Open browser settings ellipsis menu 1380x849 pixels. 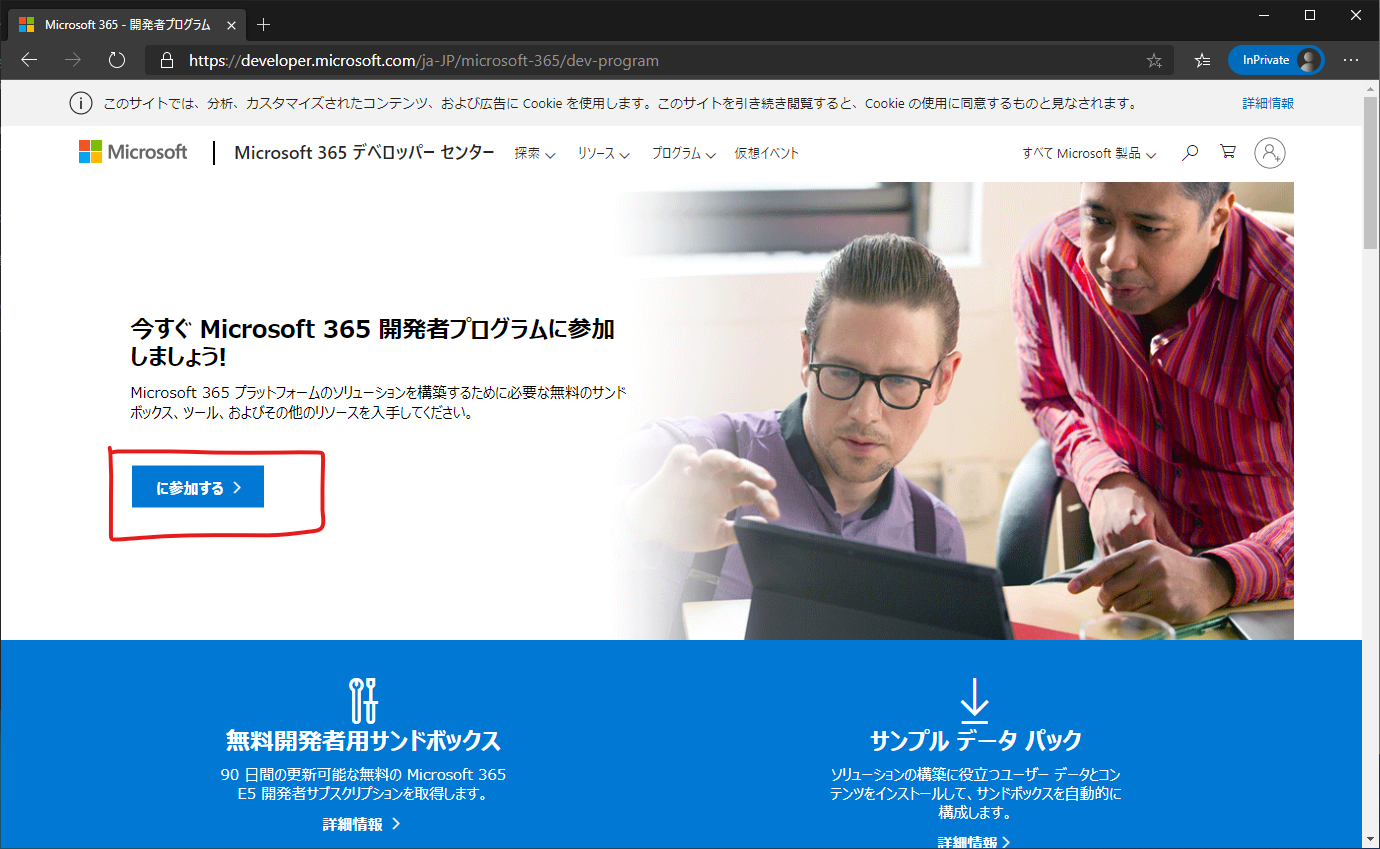point(1351,60)
